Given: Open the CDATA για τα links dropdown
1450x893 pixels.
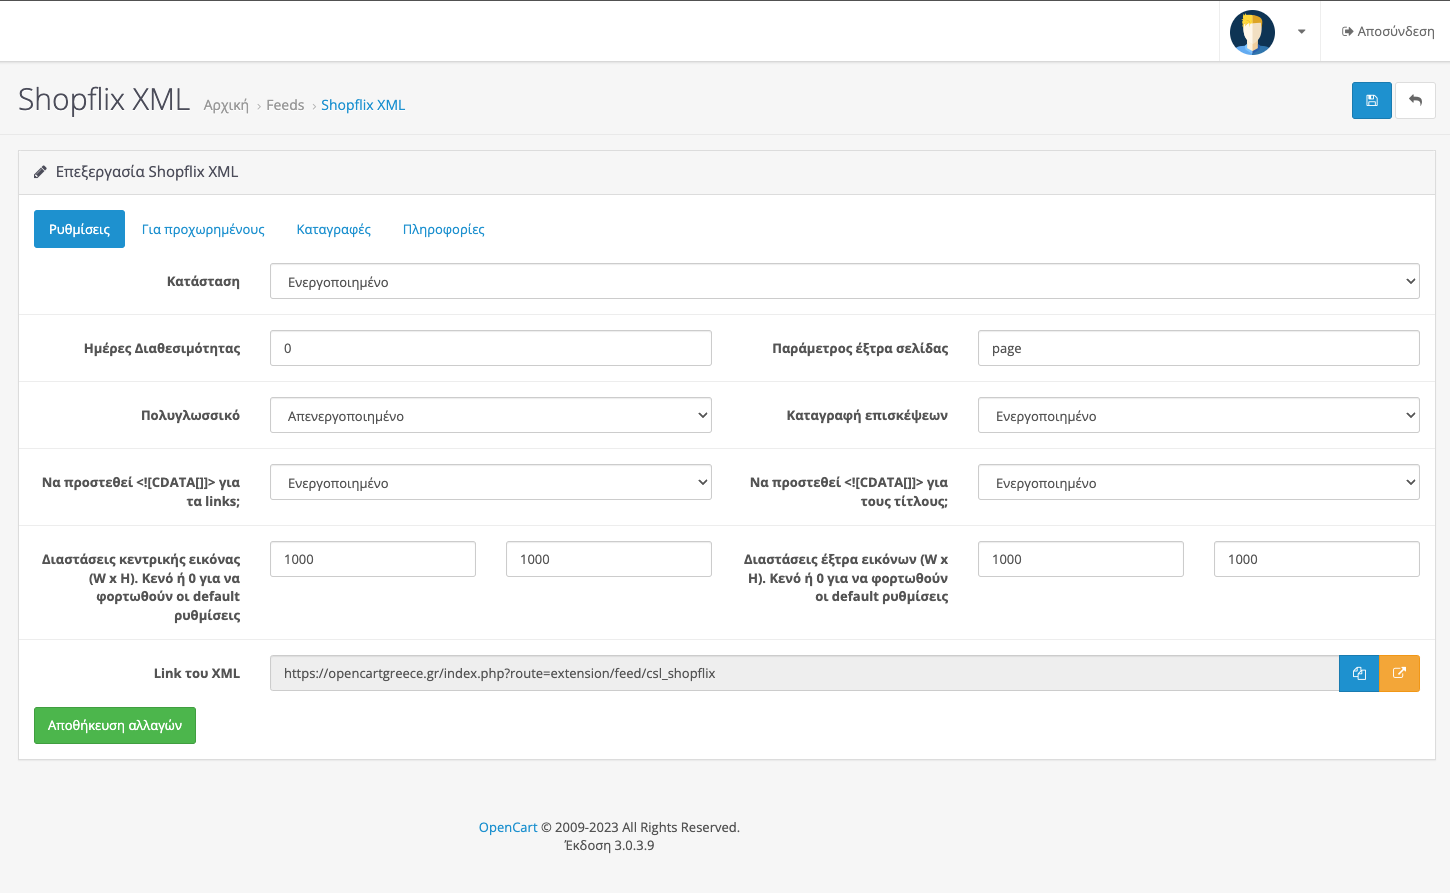Looking at the screenshot, I should 491,482.
